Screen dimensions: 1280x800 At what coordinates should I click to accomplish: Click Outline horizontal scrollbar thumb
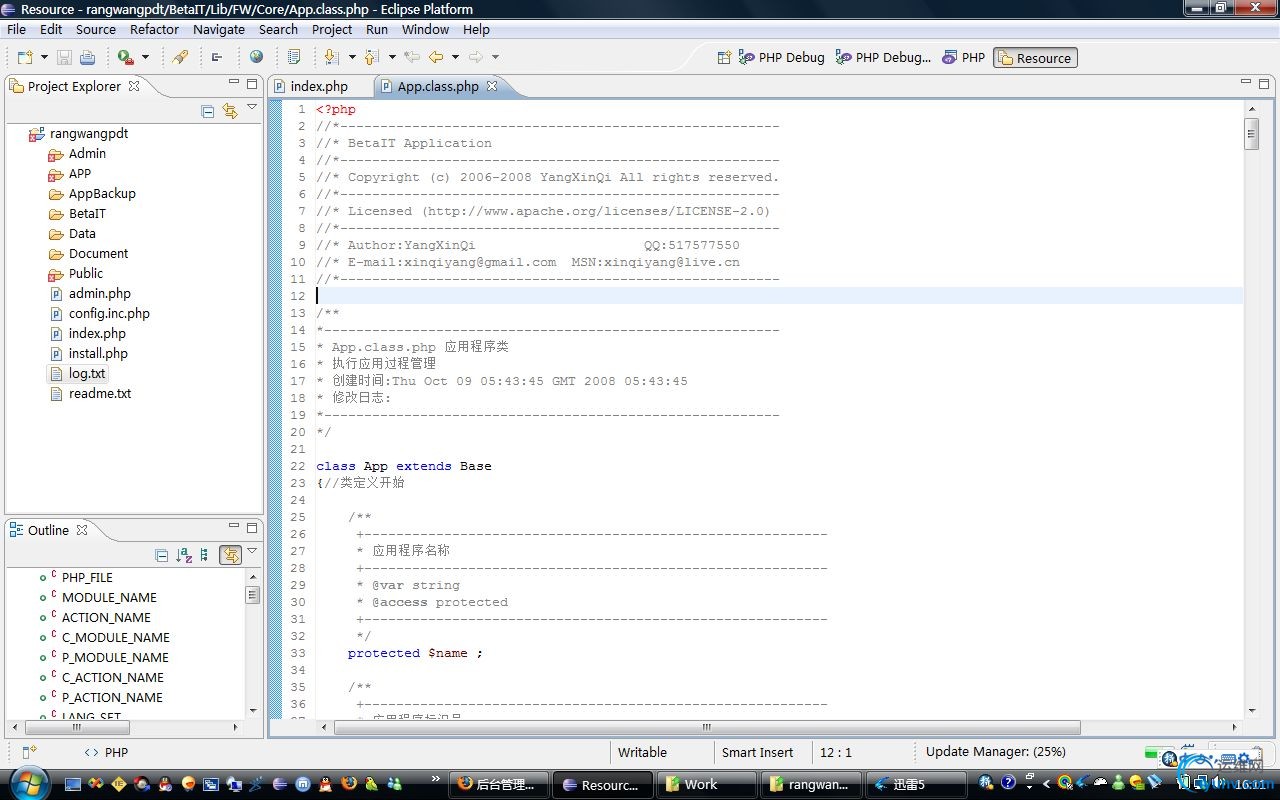[76, 727]
